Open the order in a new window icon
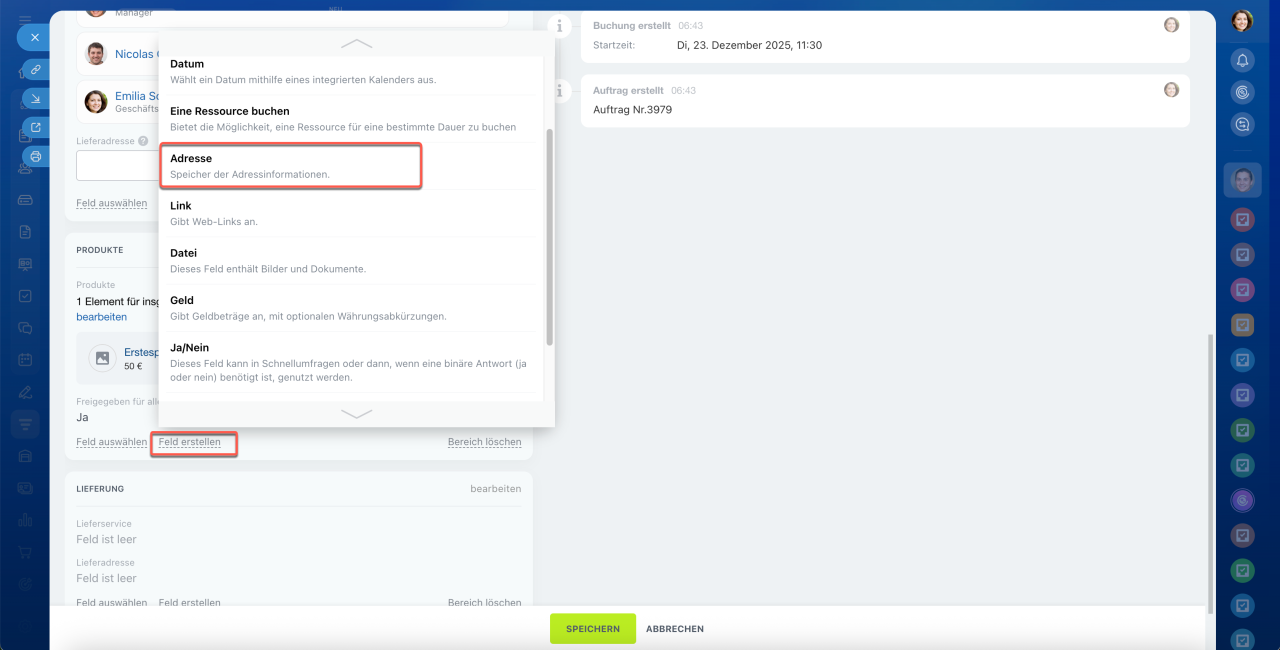Viewport: 1280px width, 650px height. coord(35,127)
